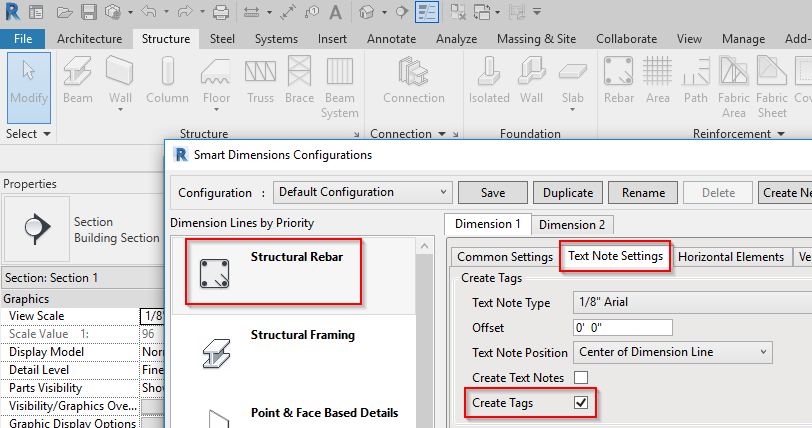
Task: Select the Modify arrow tool
Action: coord(29,87)
